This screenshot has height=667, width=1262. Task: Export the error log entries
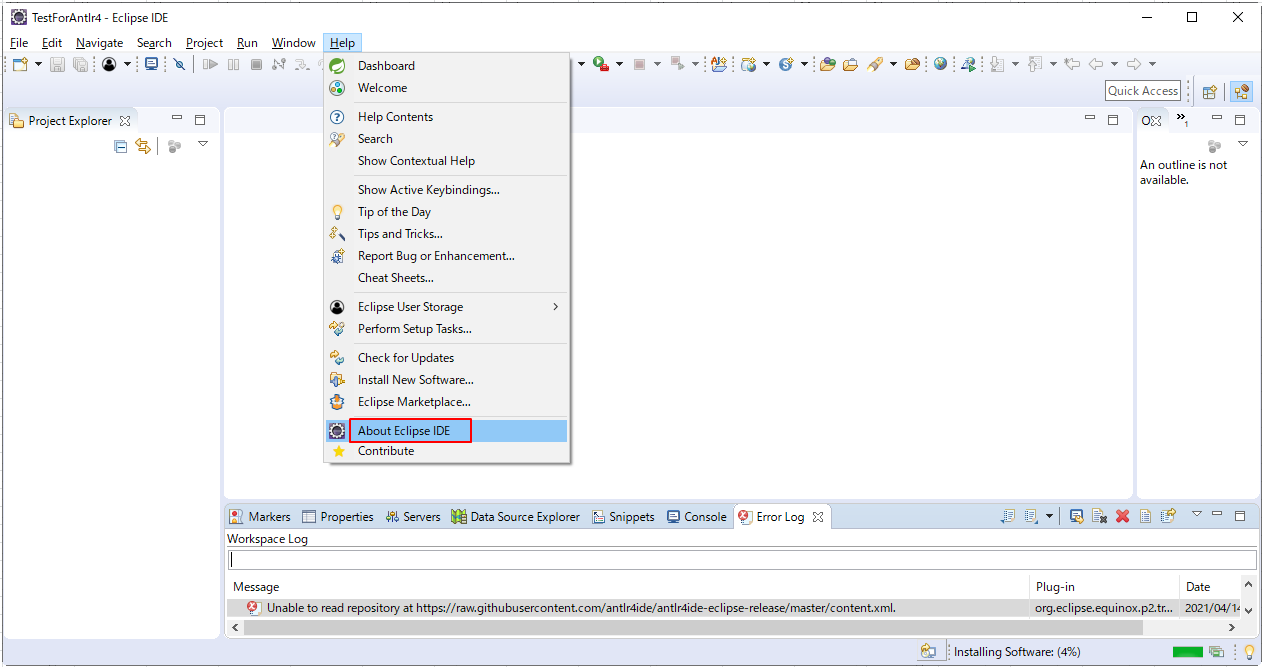click(1168, 516)
